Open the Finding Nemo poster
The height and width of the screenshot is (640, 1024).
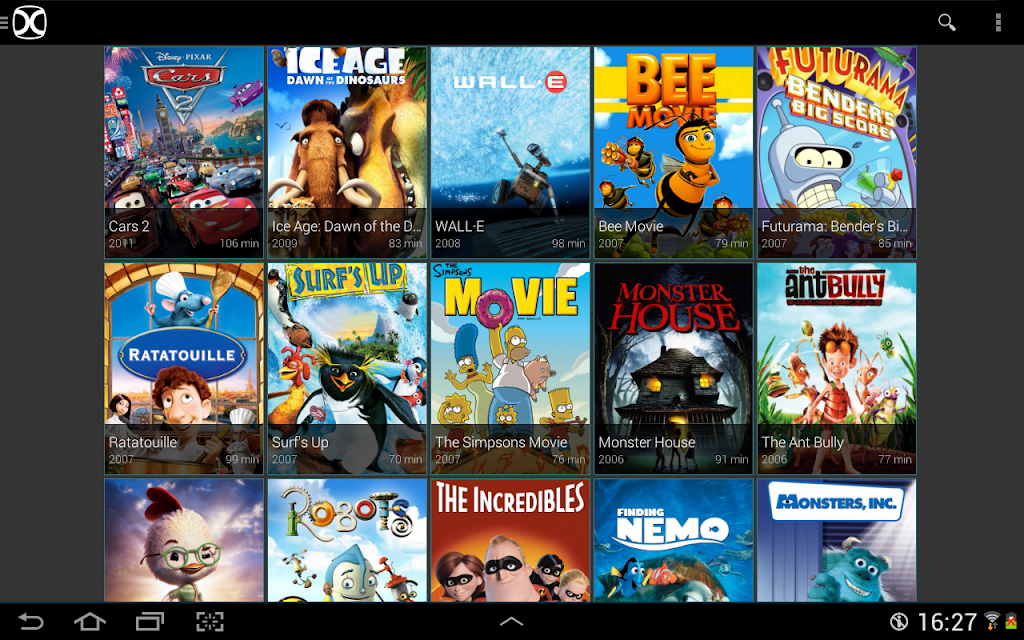tap(673, 540)
